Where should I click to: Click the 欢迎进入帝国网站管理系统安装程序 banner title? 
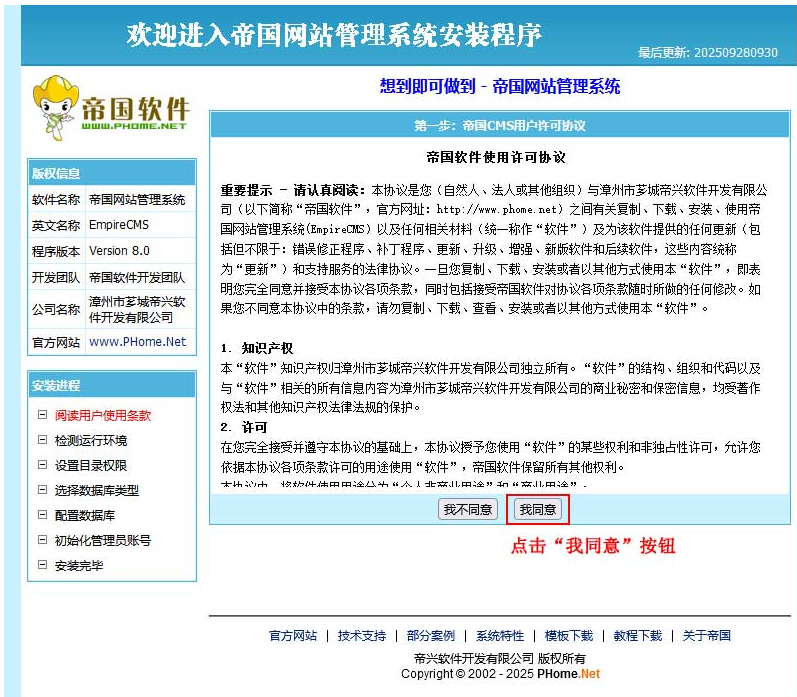334,35
